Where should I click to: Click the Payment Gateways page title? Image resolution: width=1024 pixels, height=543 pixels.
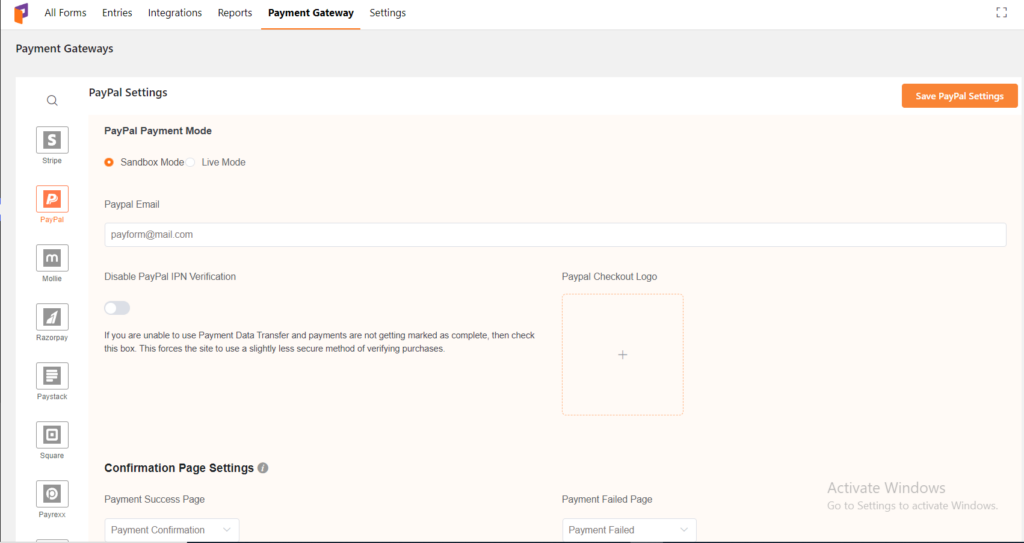point(65,49)
